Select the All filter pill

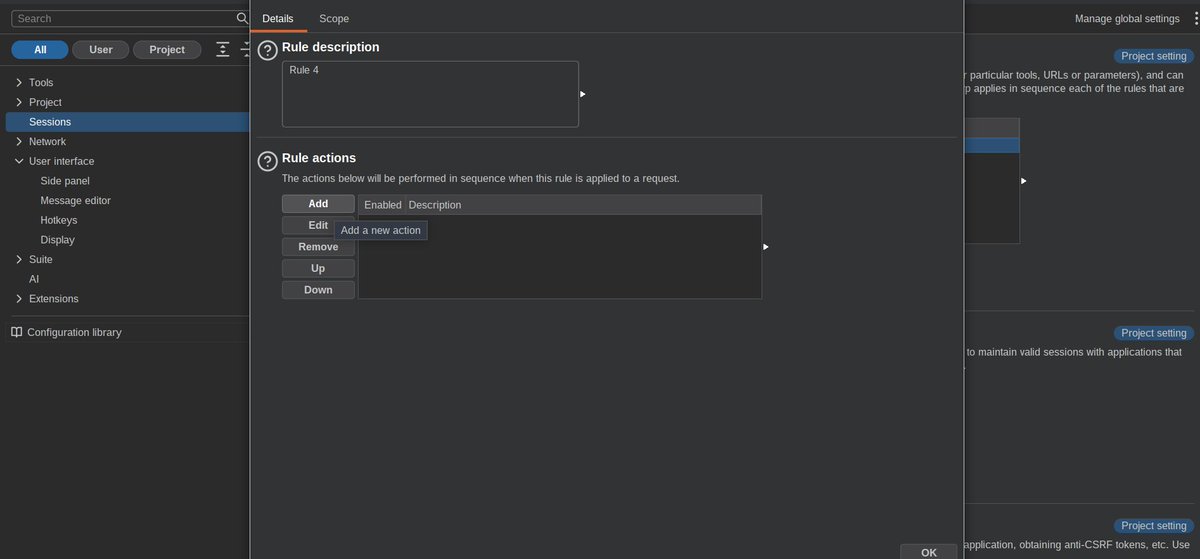pos(40,49)
